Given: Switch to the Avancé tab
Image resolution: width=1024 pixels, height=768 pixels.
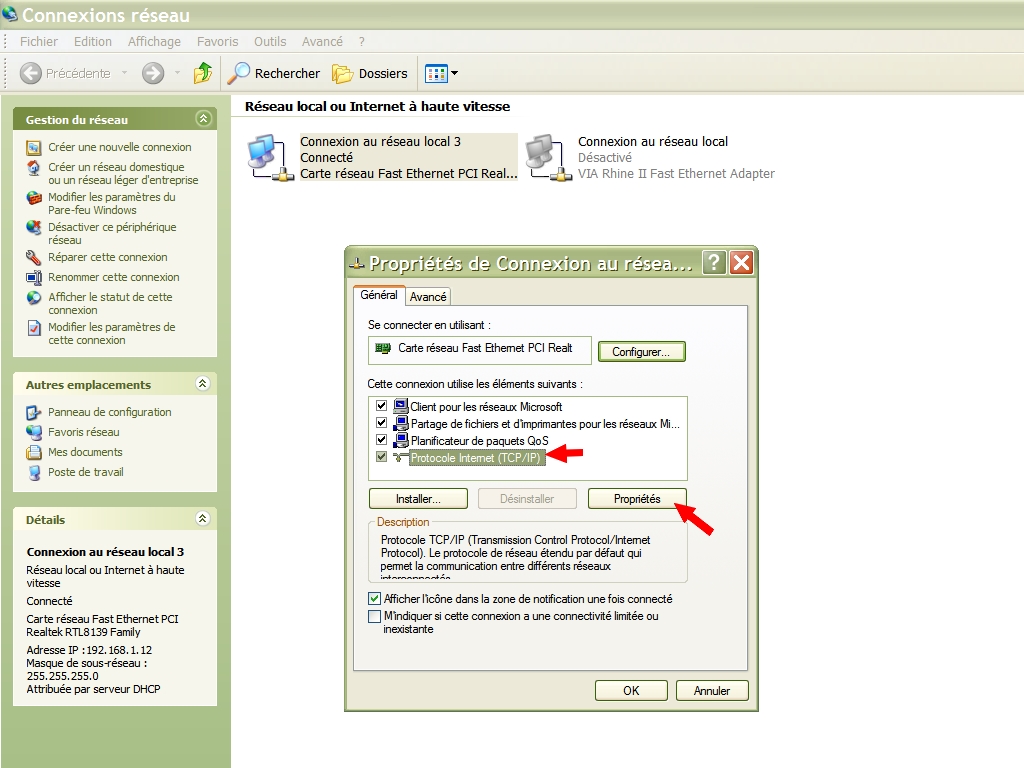Looking at the screenshot, I should point(428,297).
